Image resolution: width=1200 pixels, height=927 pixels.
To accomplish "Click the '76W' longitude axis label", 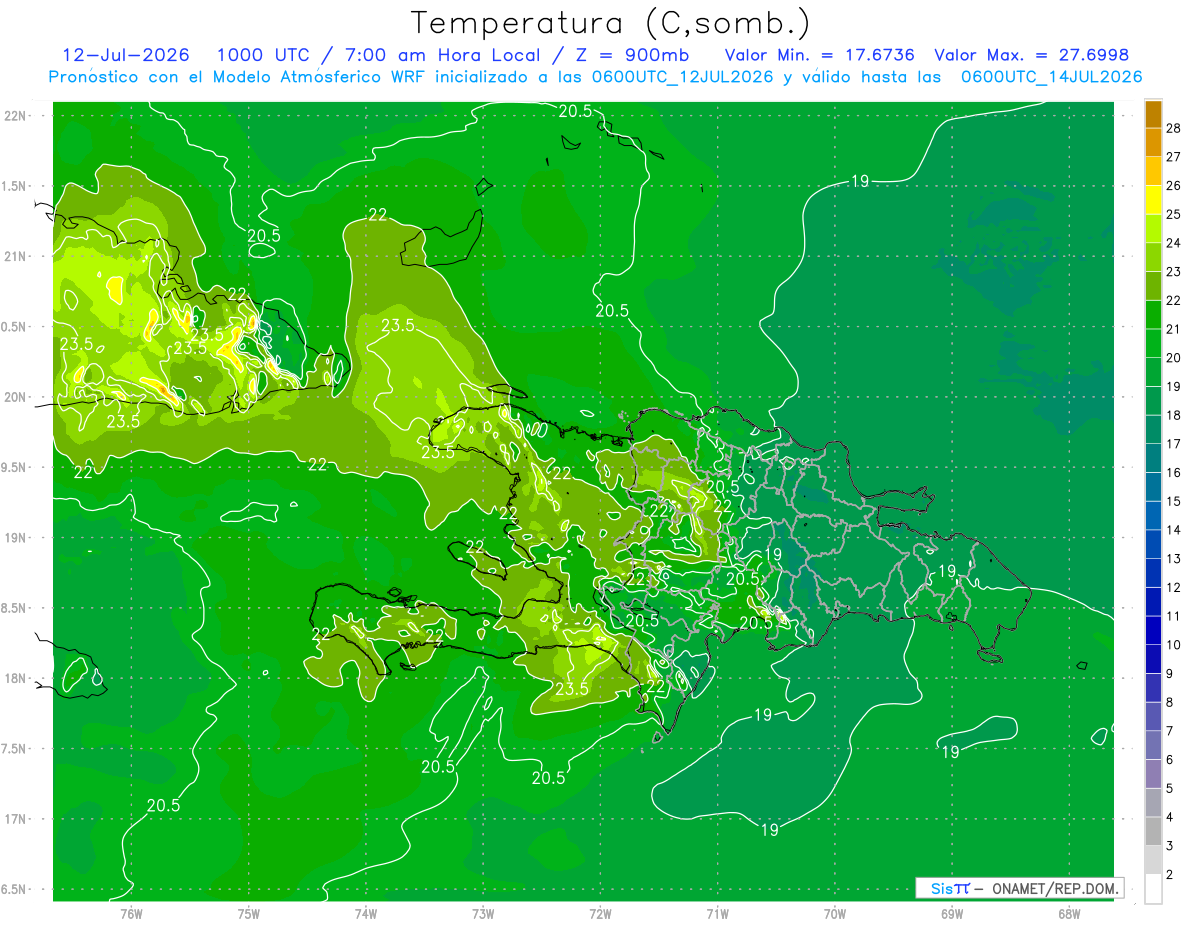I will coord(131,913).
